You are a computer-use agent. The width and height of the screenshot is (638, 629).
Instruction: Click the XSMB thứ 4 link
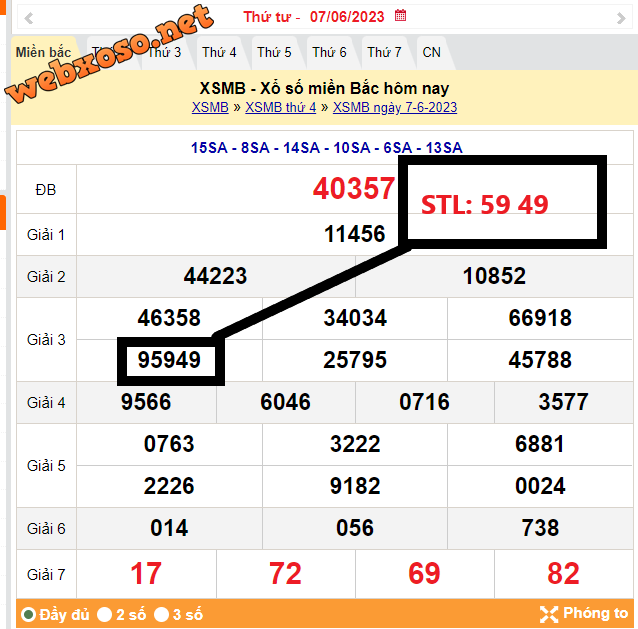point(281,107)
